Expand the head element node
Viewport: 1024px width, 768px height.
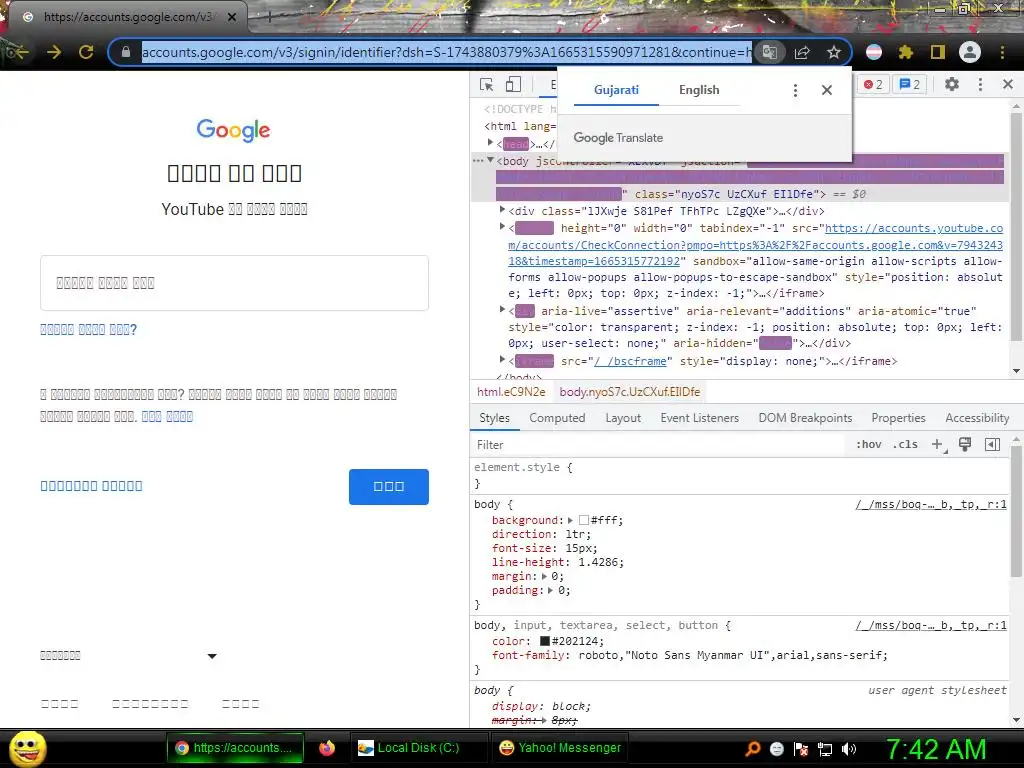pyautogui.click(x=490, y=143)
